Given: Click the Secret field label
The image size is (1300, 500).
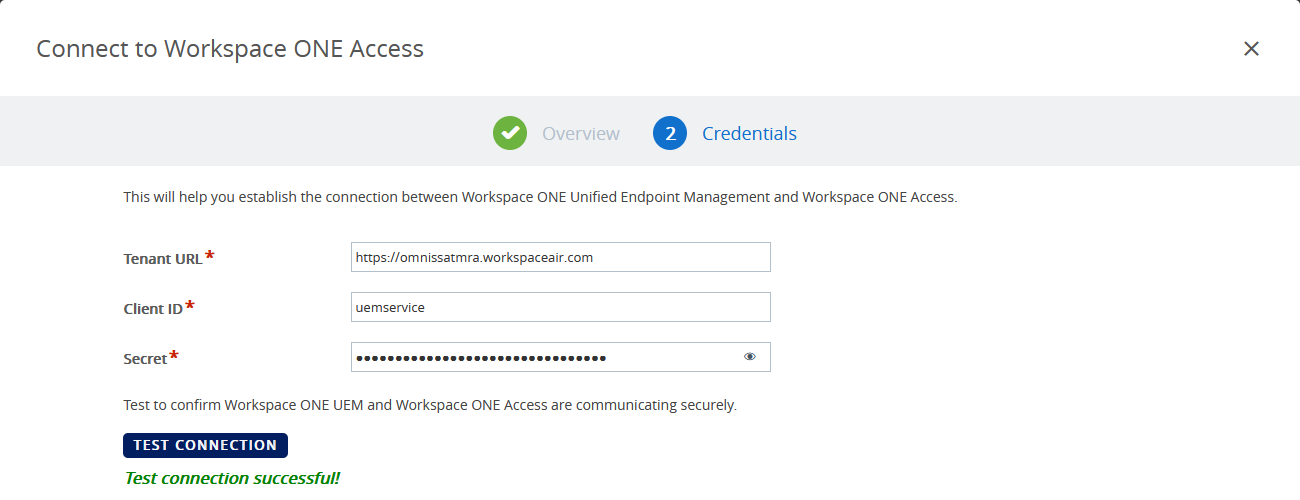Looking at the screenshot, I should pyautogui.click(x=145, y=359).
